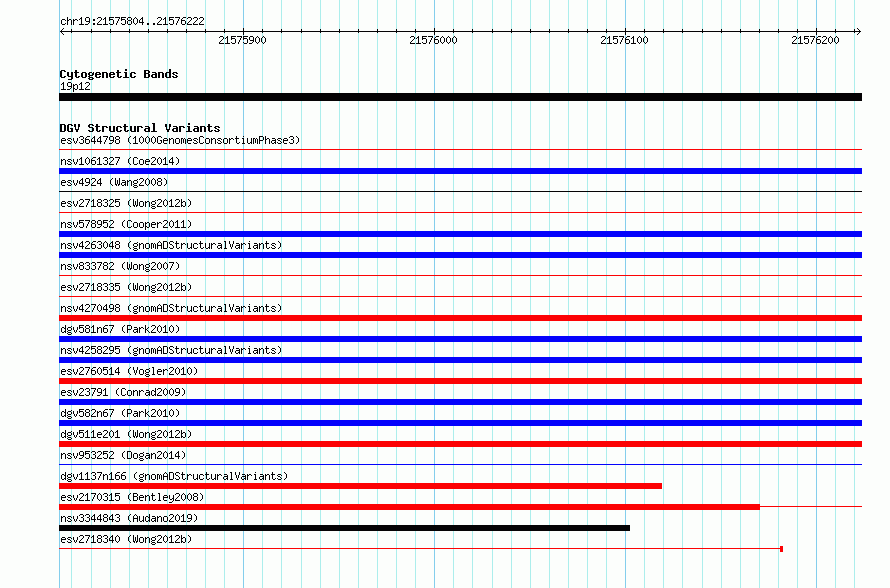Select the dgv511e201 (Wong2012b) label
Image resolution: width=890 pixels, height=588 pixels.
(126, 434)
